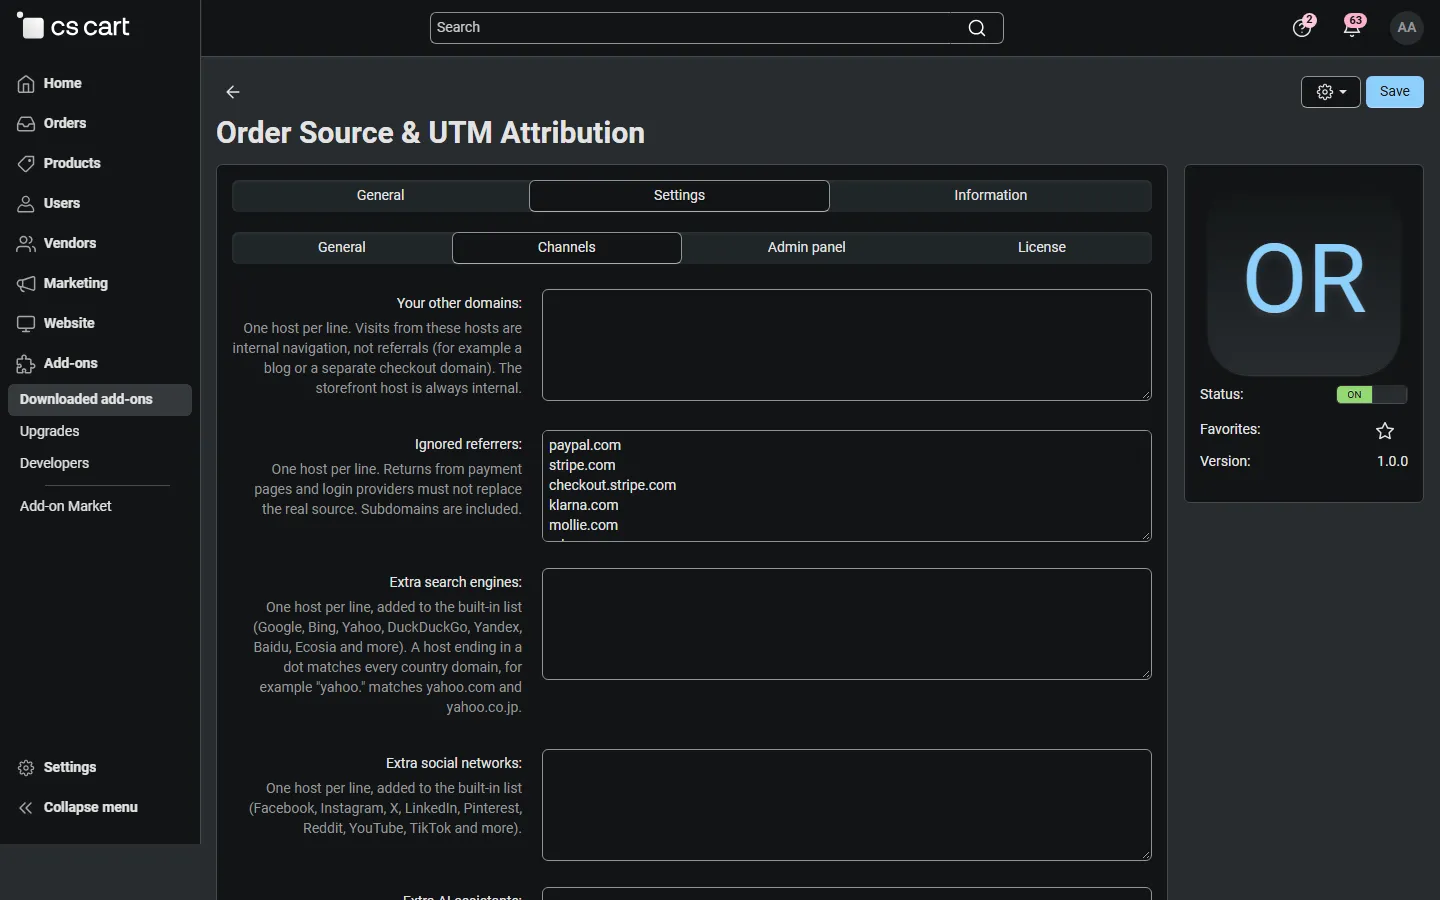Open the Developers menu item
1440x900 pixels.
pos(55,464)
